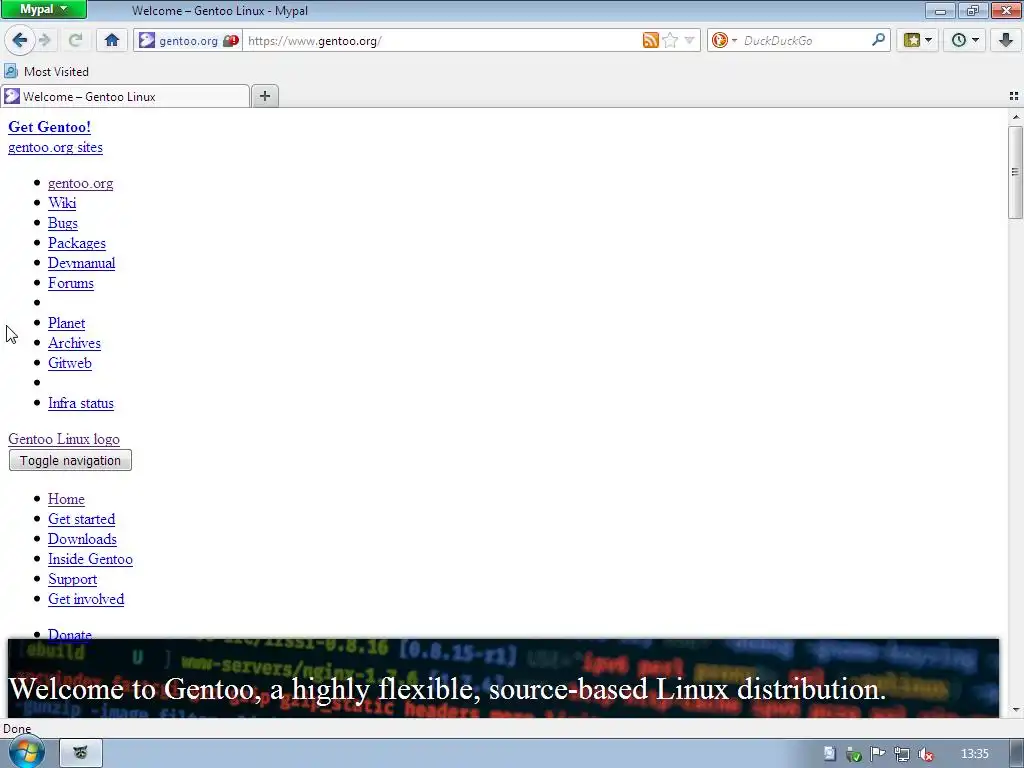Open the Devmanual link

pos(82,263)
